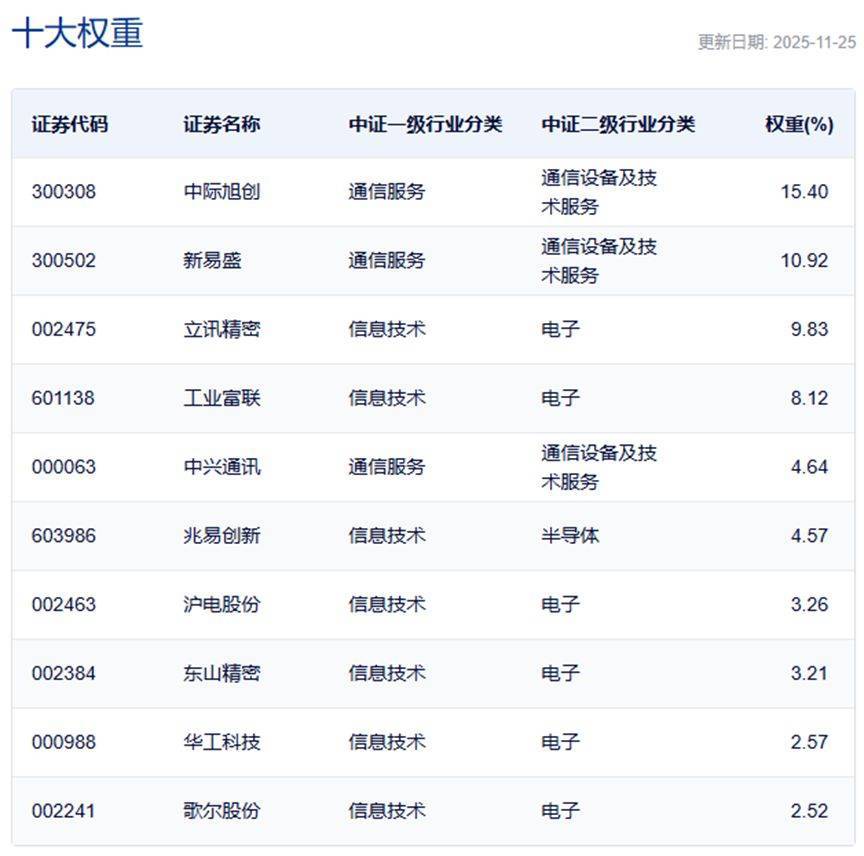
Task: Select stock name 华工科技
Action: coord(222,742)
